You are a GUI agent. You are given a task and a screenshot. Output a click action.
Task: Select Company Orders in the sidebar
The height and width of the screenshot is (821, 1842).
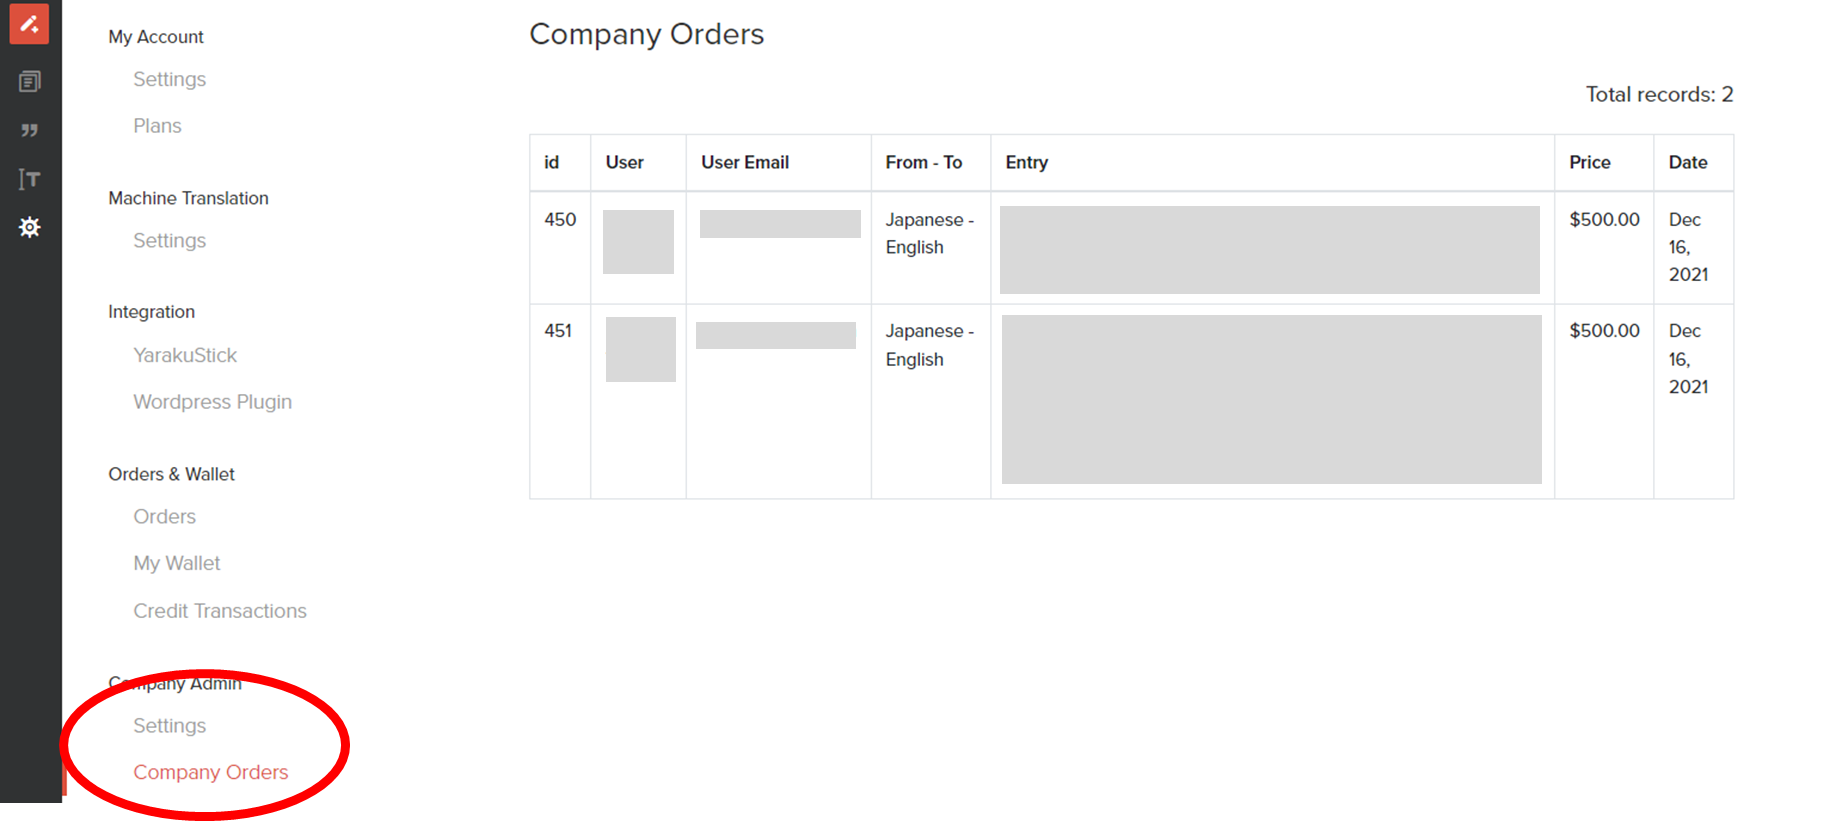pos(211,772)
